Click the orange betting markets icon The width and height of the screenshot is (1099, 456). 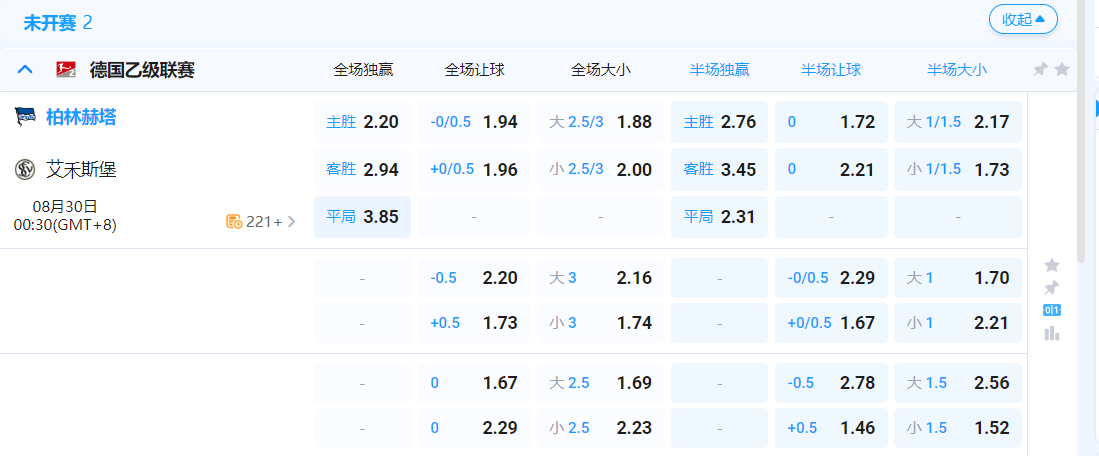pyautogui.click(x=234, y=221)
